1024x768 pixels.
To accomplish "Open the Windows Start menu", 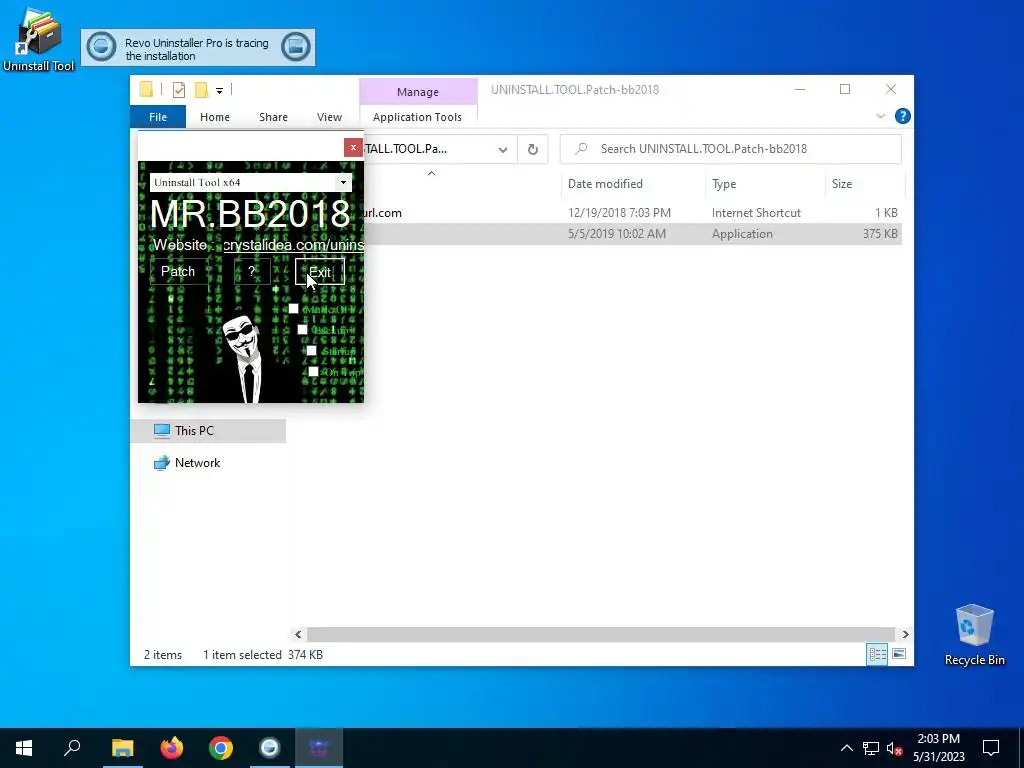I will coord(24,748).
